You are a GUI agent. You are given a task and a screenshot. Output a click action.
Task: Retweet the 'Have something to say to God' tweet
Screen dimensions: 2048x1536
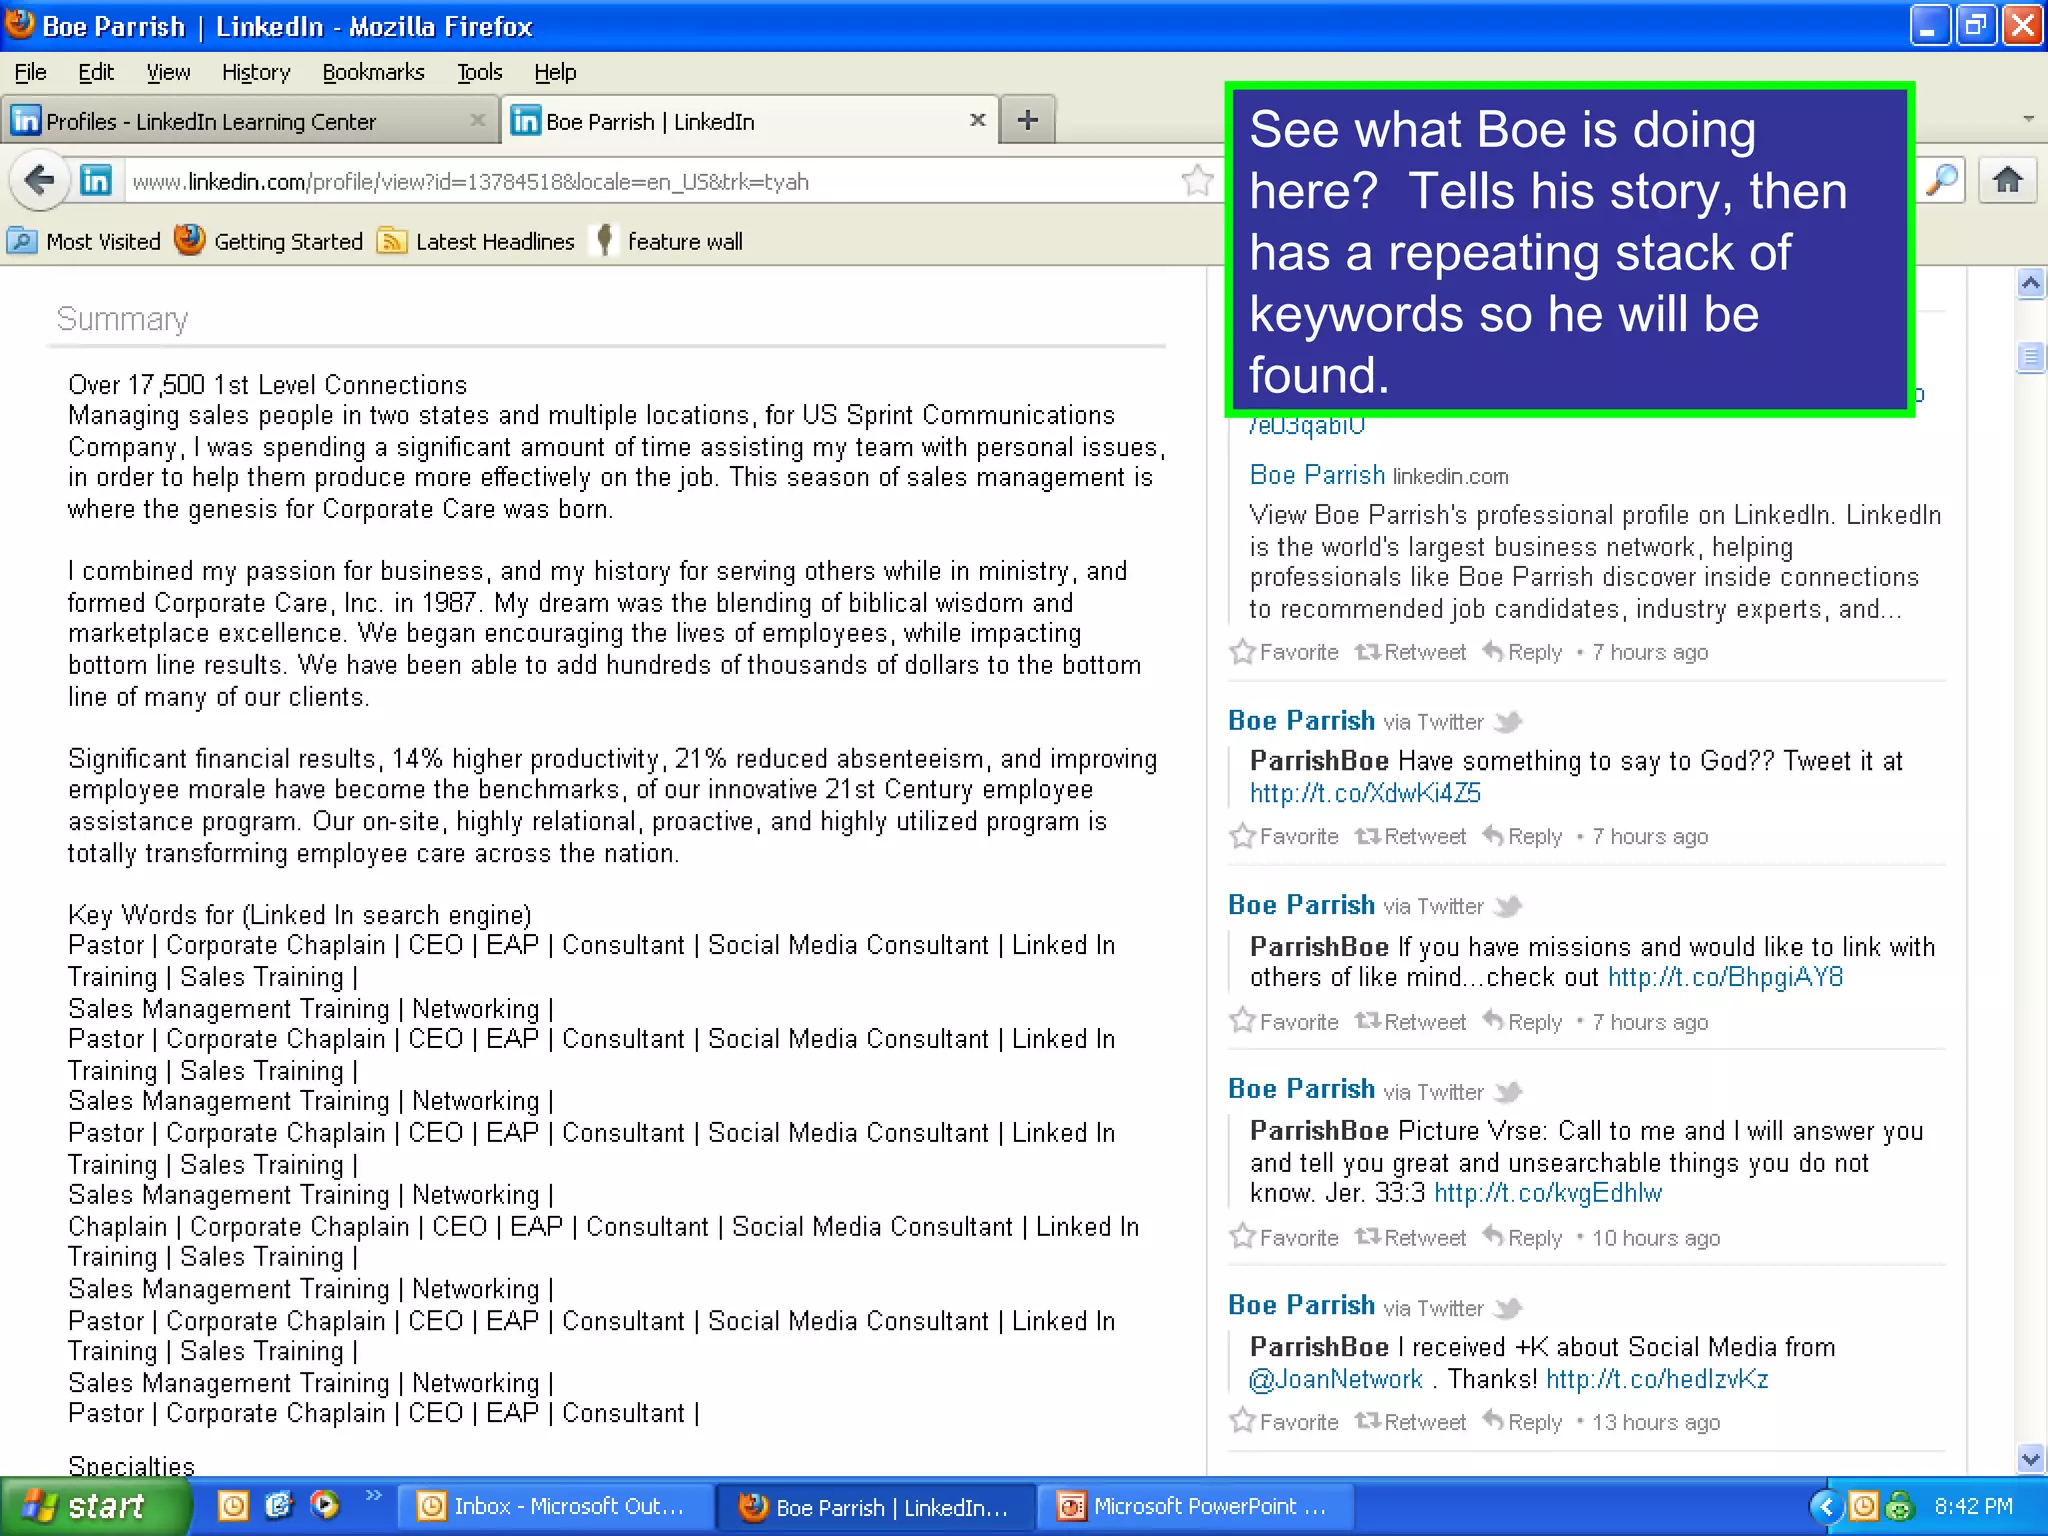point(1411,837)
